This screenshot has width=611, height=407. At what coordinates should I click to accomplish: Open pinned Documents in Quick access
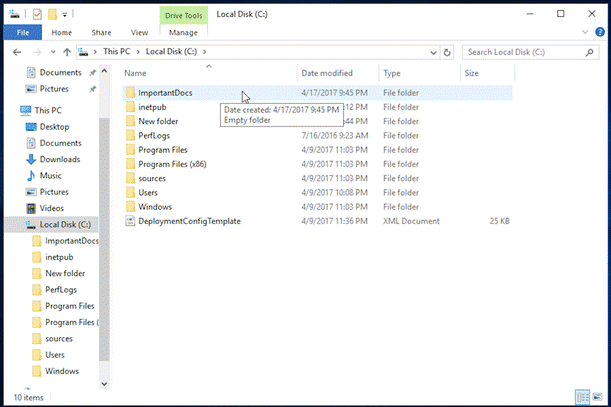(x=60, y=73)
